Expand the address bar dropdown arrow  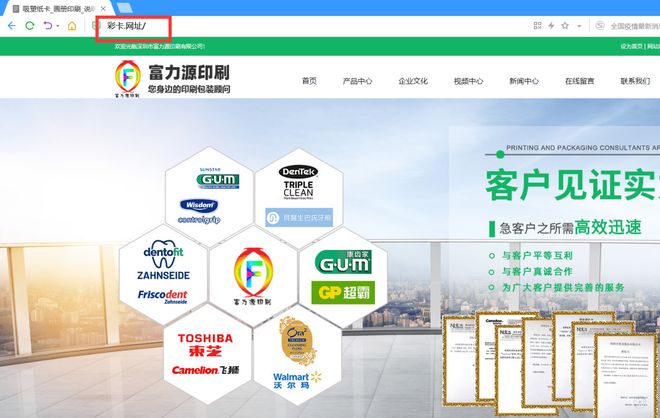[579, 26]
